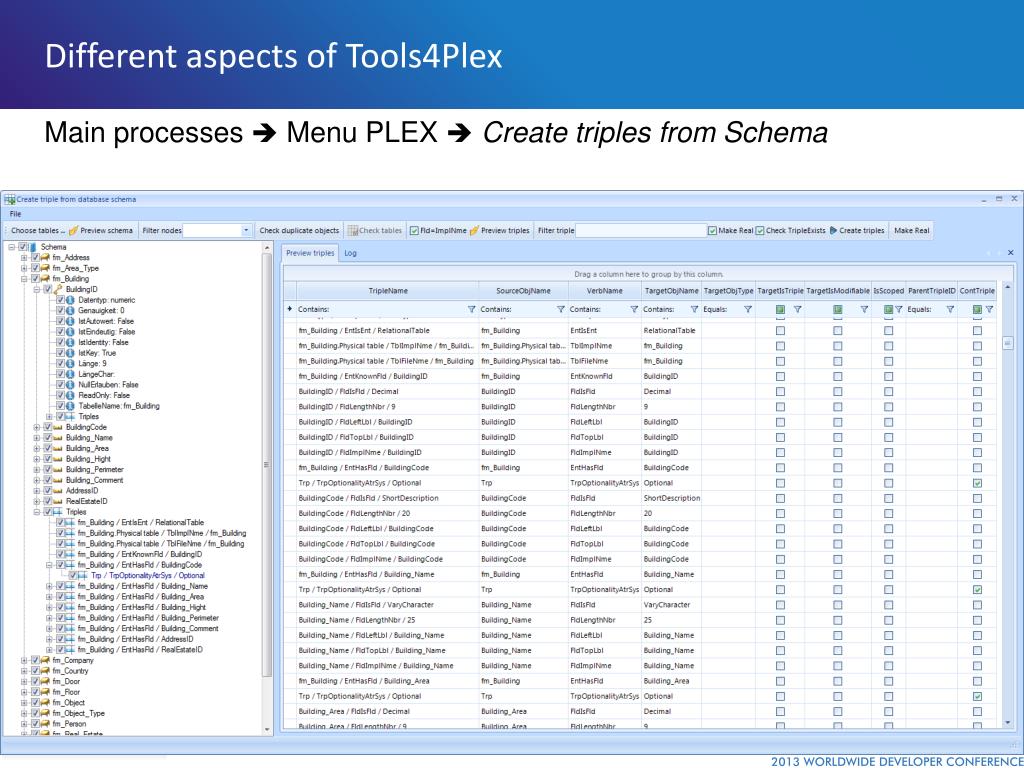The image size is (1024, 768).
Task: Collapse the Schema root node
Action: pos(12,247)
